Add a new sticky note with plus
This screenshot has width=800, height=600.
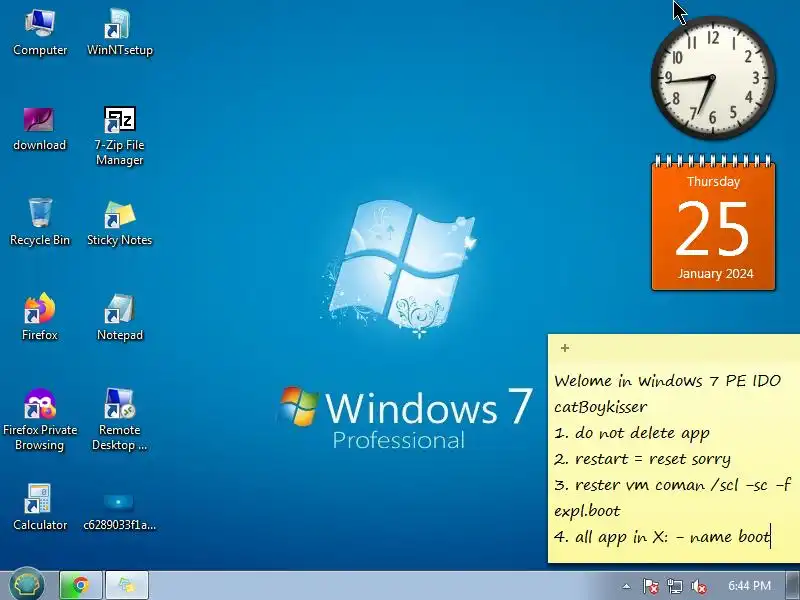click(x=565, y=348)
